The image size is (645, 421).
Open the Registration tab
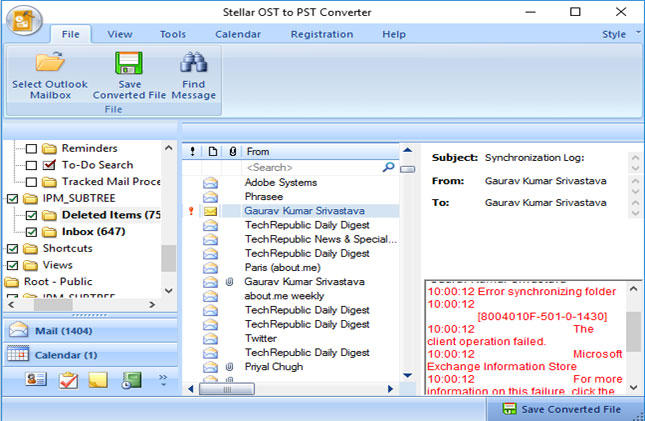pos(322,34)
